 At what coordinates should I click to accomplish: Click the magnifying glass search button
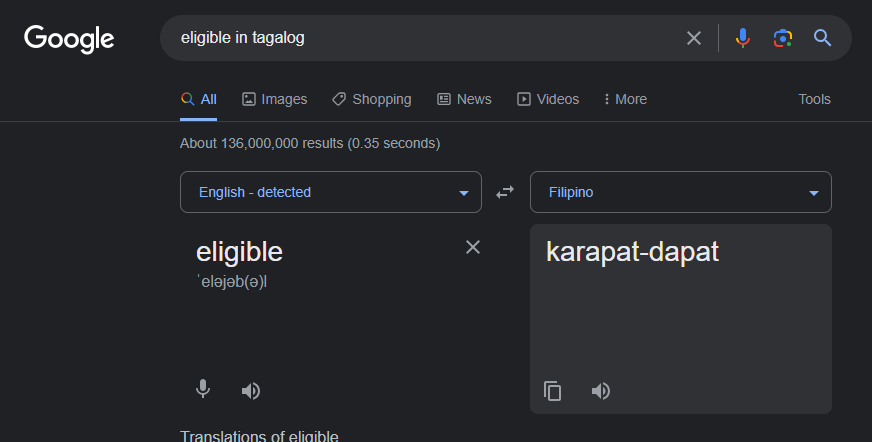823,38
